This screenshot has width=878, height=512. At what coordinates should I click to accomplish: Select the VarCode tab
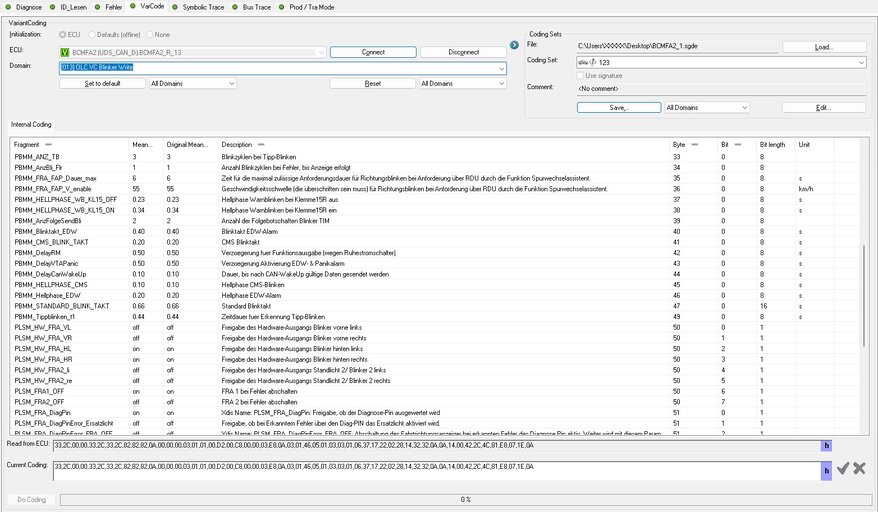point(147,6)
